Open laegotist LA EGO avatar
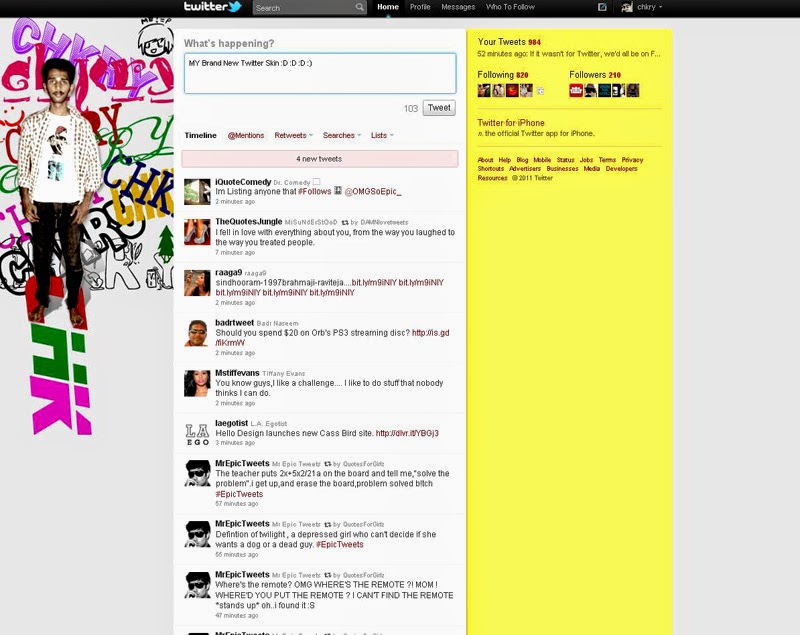This screenshot has height=635, width=800. click(x=197, y=434)
